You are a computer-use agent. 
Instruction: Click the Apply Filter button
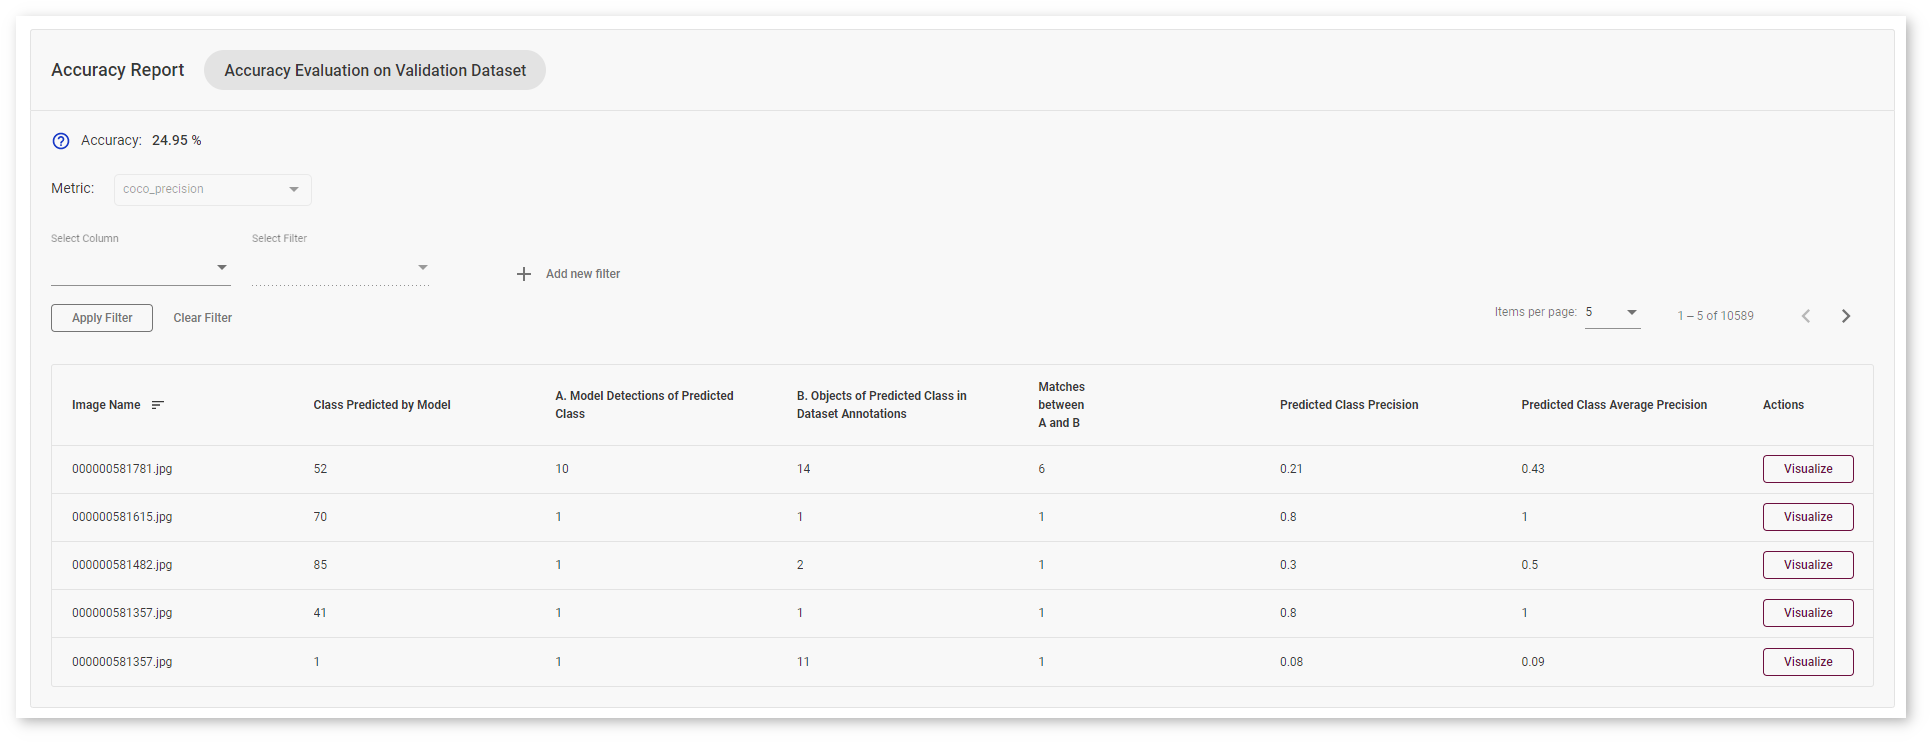pyautogui.click(x=102, y=318)
